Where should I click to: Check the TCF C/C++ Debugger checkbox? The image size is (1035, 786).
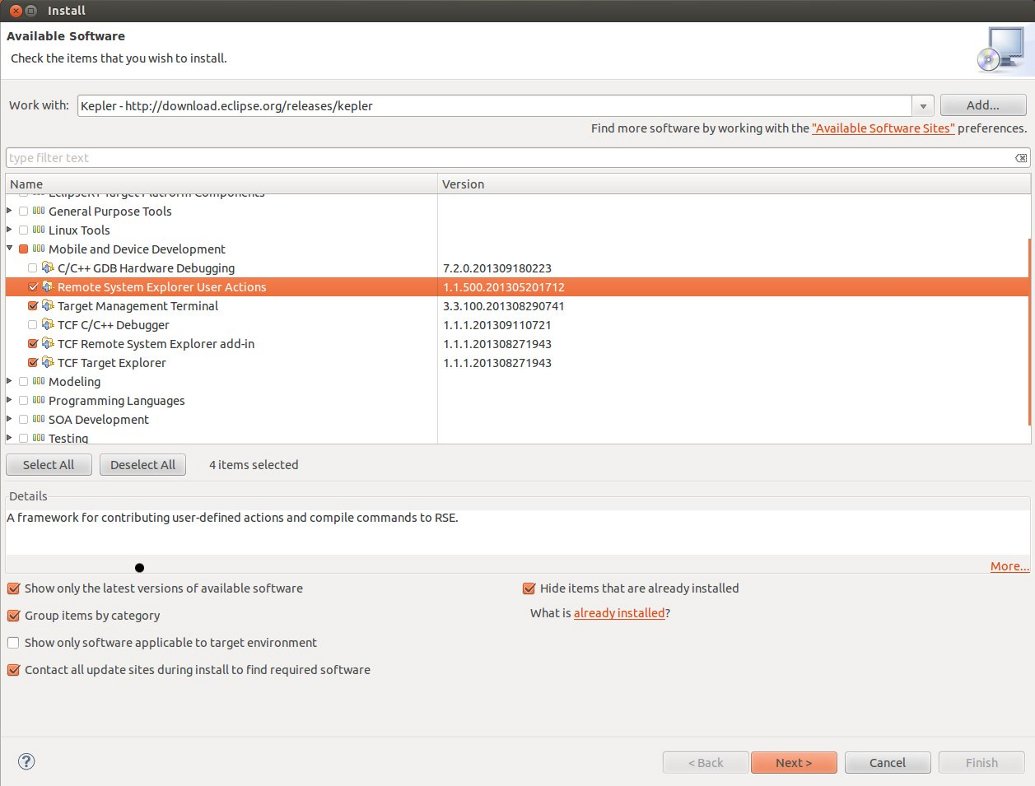click(33, 325)
